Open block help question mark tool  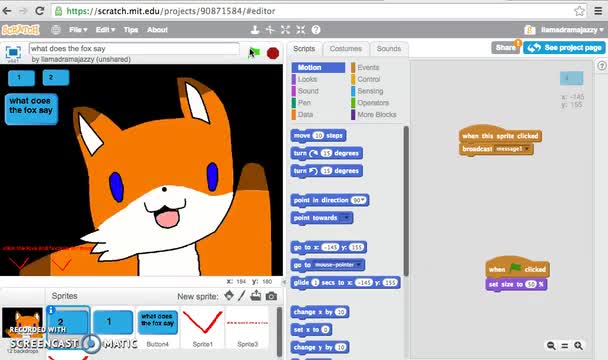coord(316,29)
